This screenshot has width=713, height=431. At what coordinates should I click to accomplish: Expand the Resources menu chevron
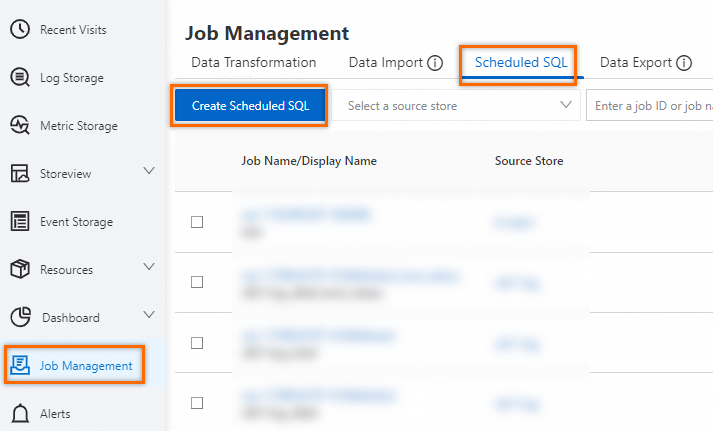click(x=149, y=266)
